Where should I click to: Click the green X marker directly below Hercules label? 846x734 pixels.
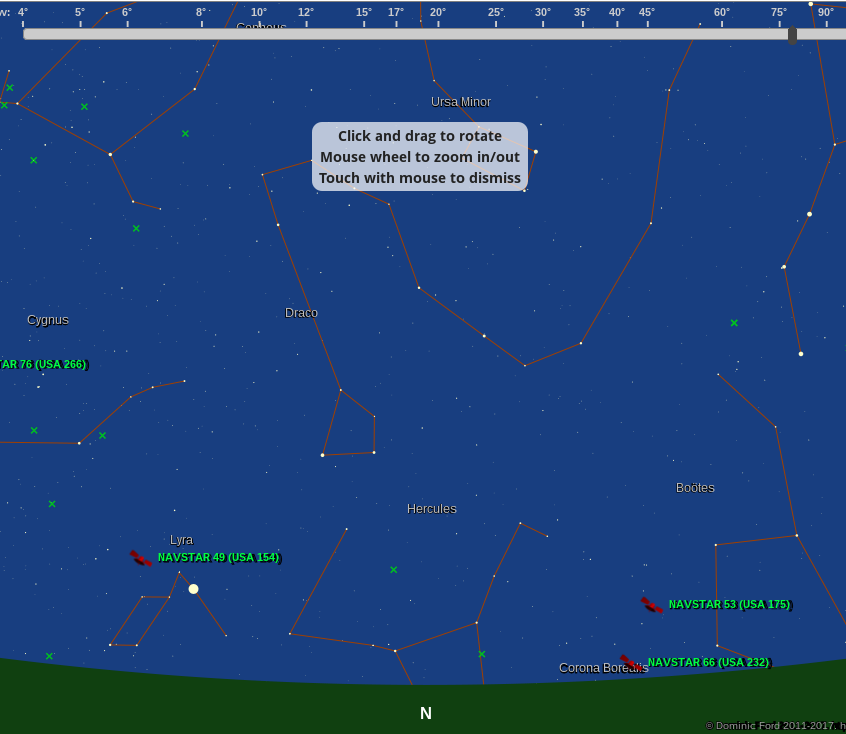(394, 570)
